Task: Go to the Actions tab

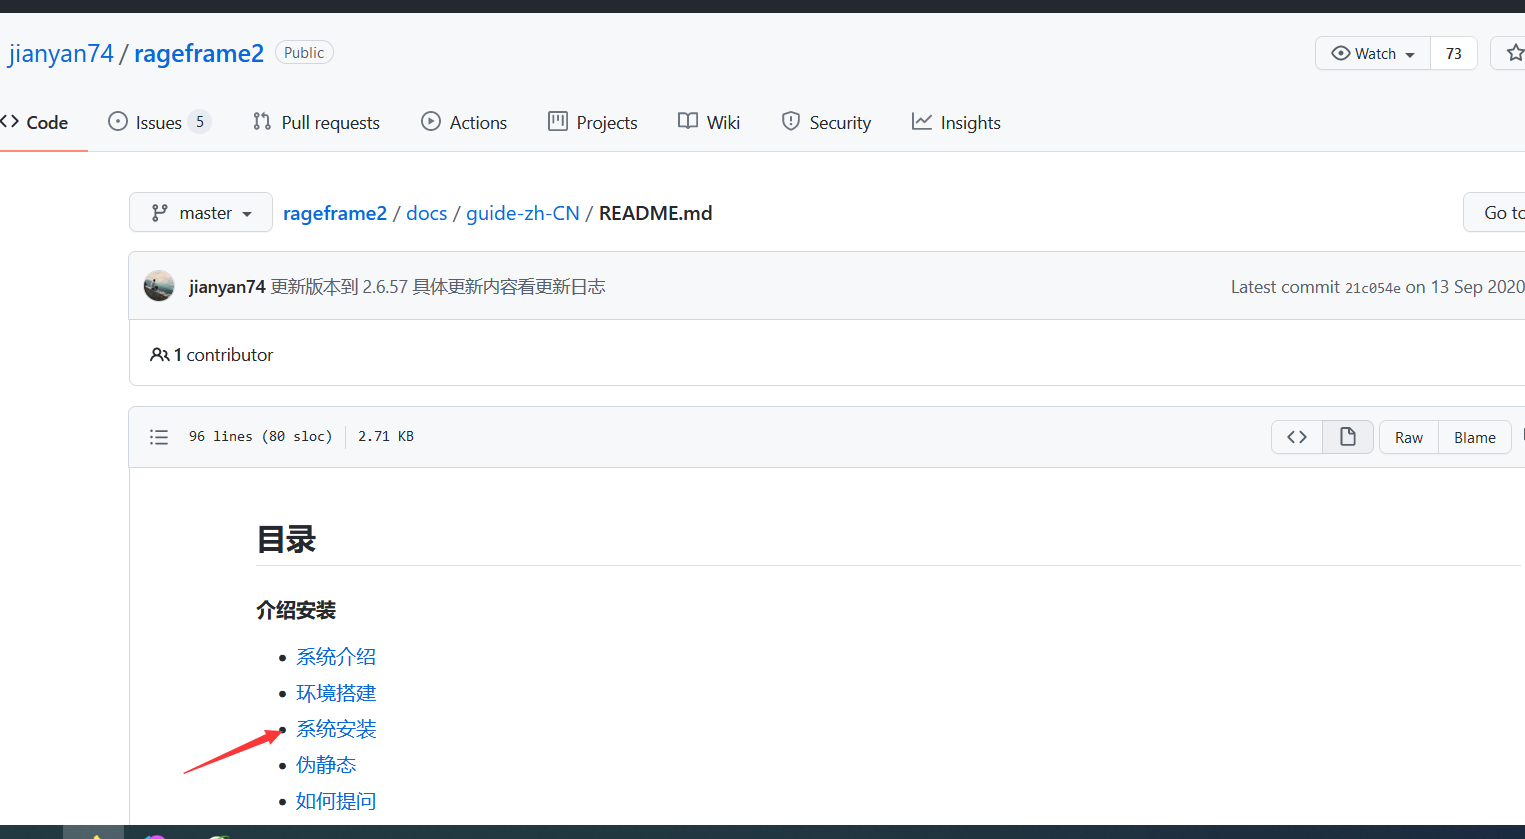Action: click(x=464, y=122)
